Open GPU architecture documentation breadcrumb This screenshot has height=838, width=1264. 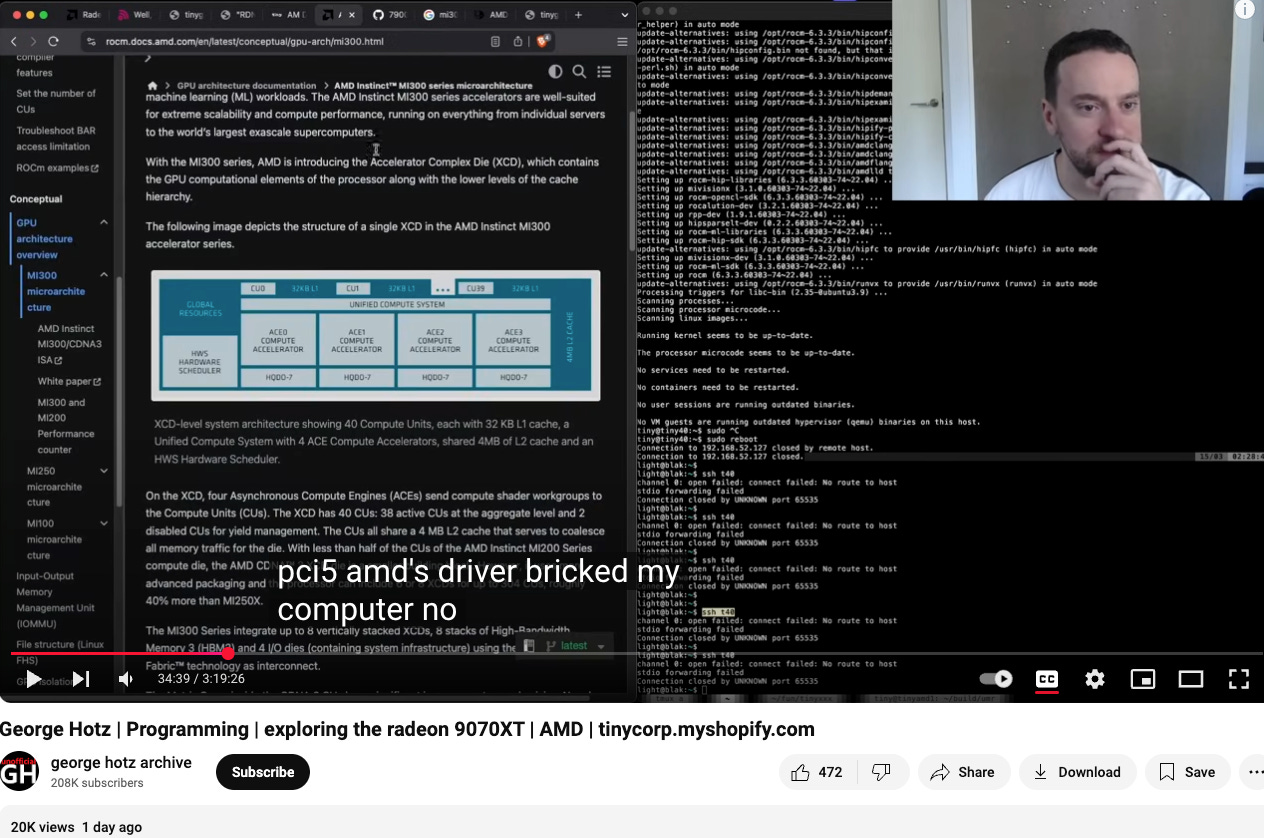(246, 86)
